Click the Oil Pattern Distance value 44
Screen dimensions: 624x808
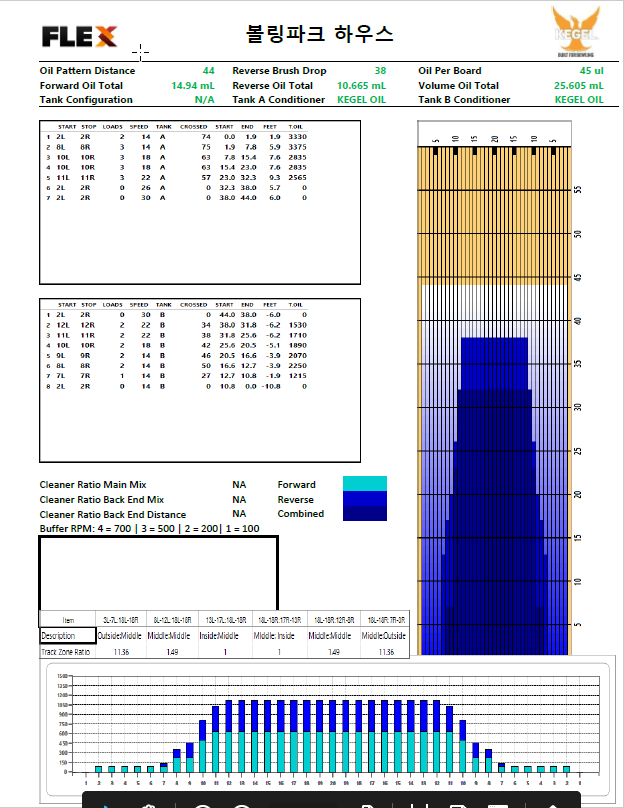tap(209, 71)
